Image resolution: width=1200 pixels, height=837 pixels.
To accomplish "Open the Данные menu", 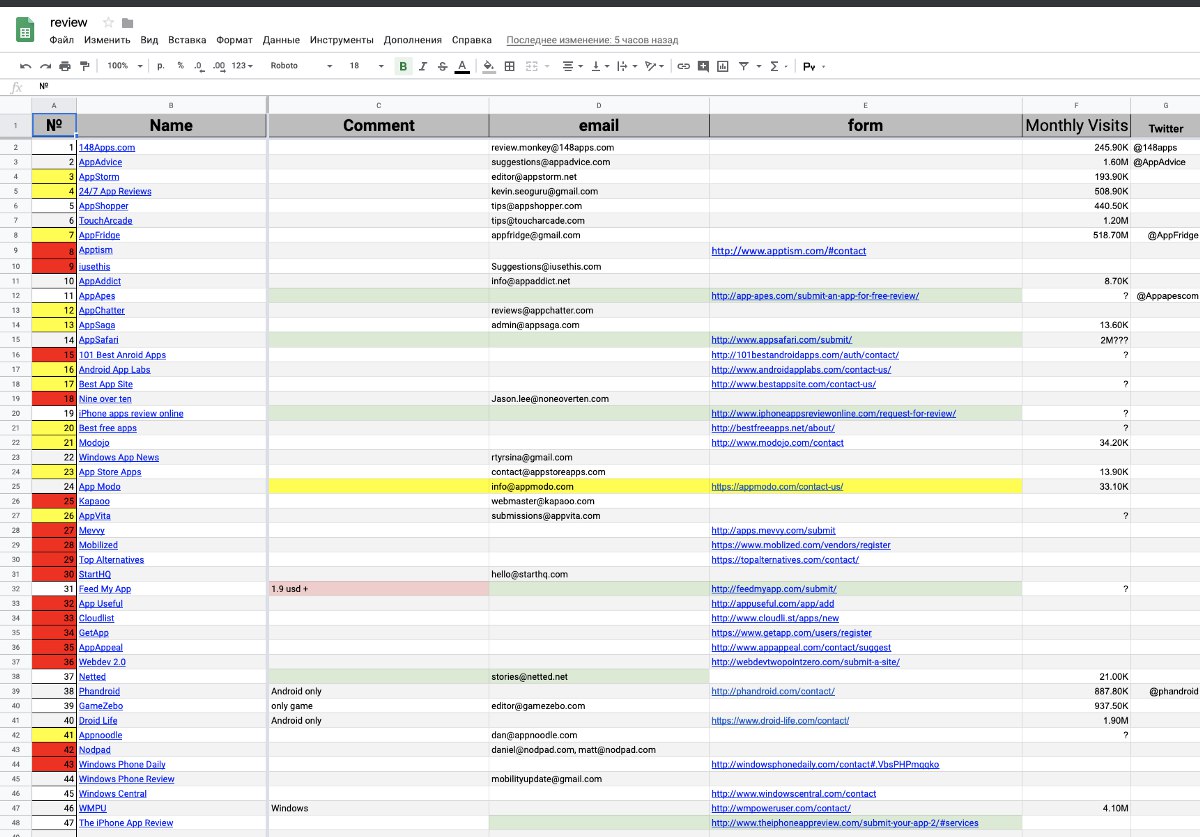I will [x=281, y=40].
